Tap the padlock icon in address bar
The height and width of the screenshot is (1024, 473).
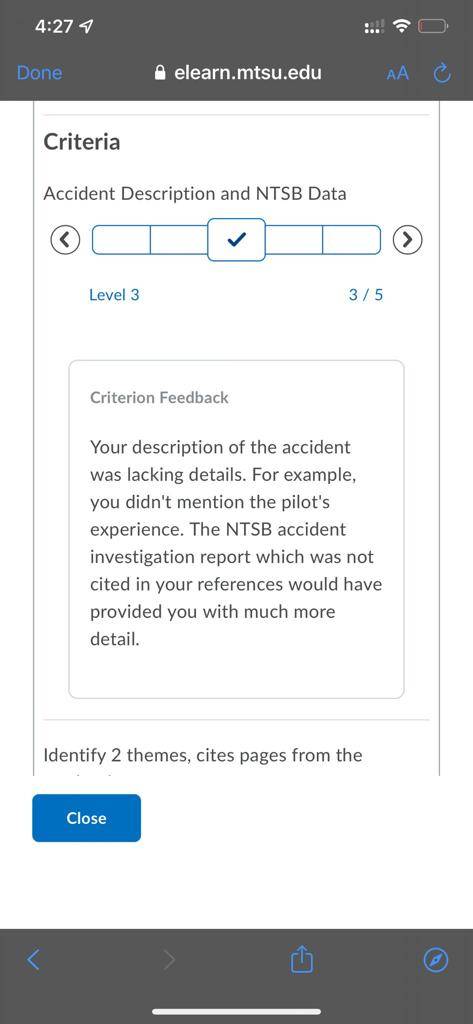[160, 73]
